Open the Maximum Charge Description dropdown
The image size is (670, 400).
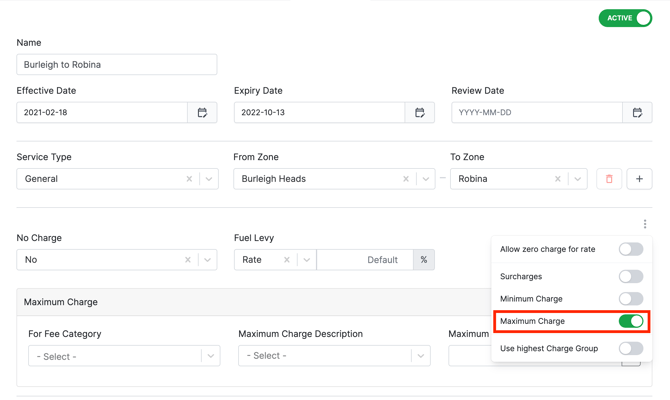(421, 356)
